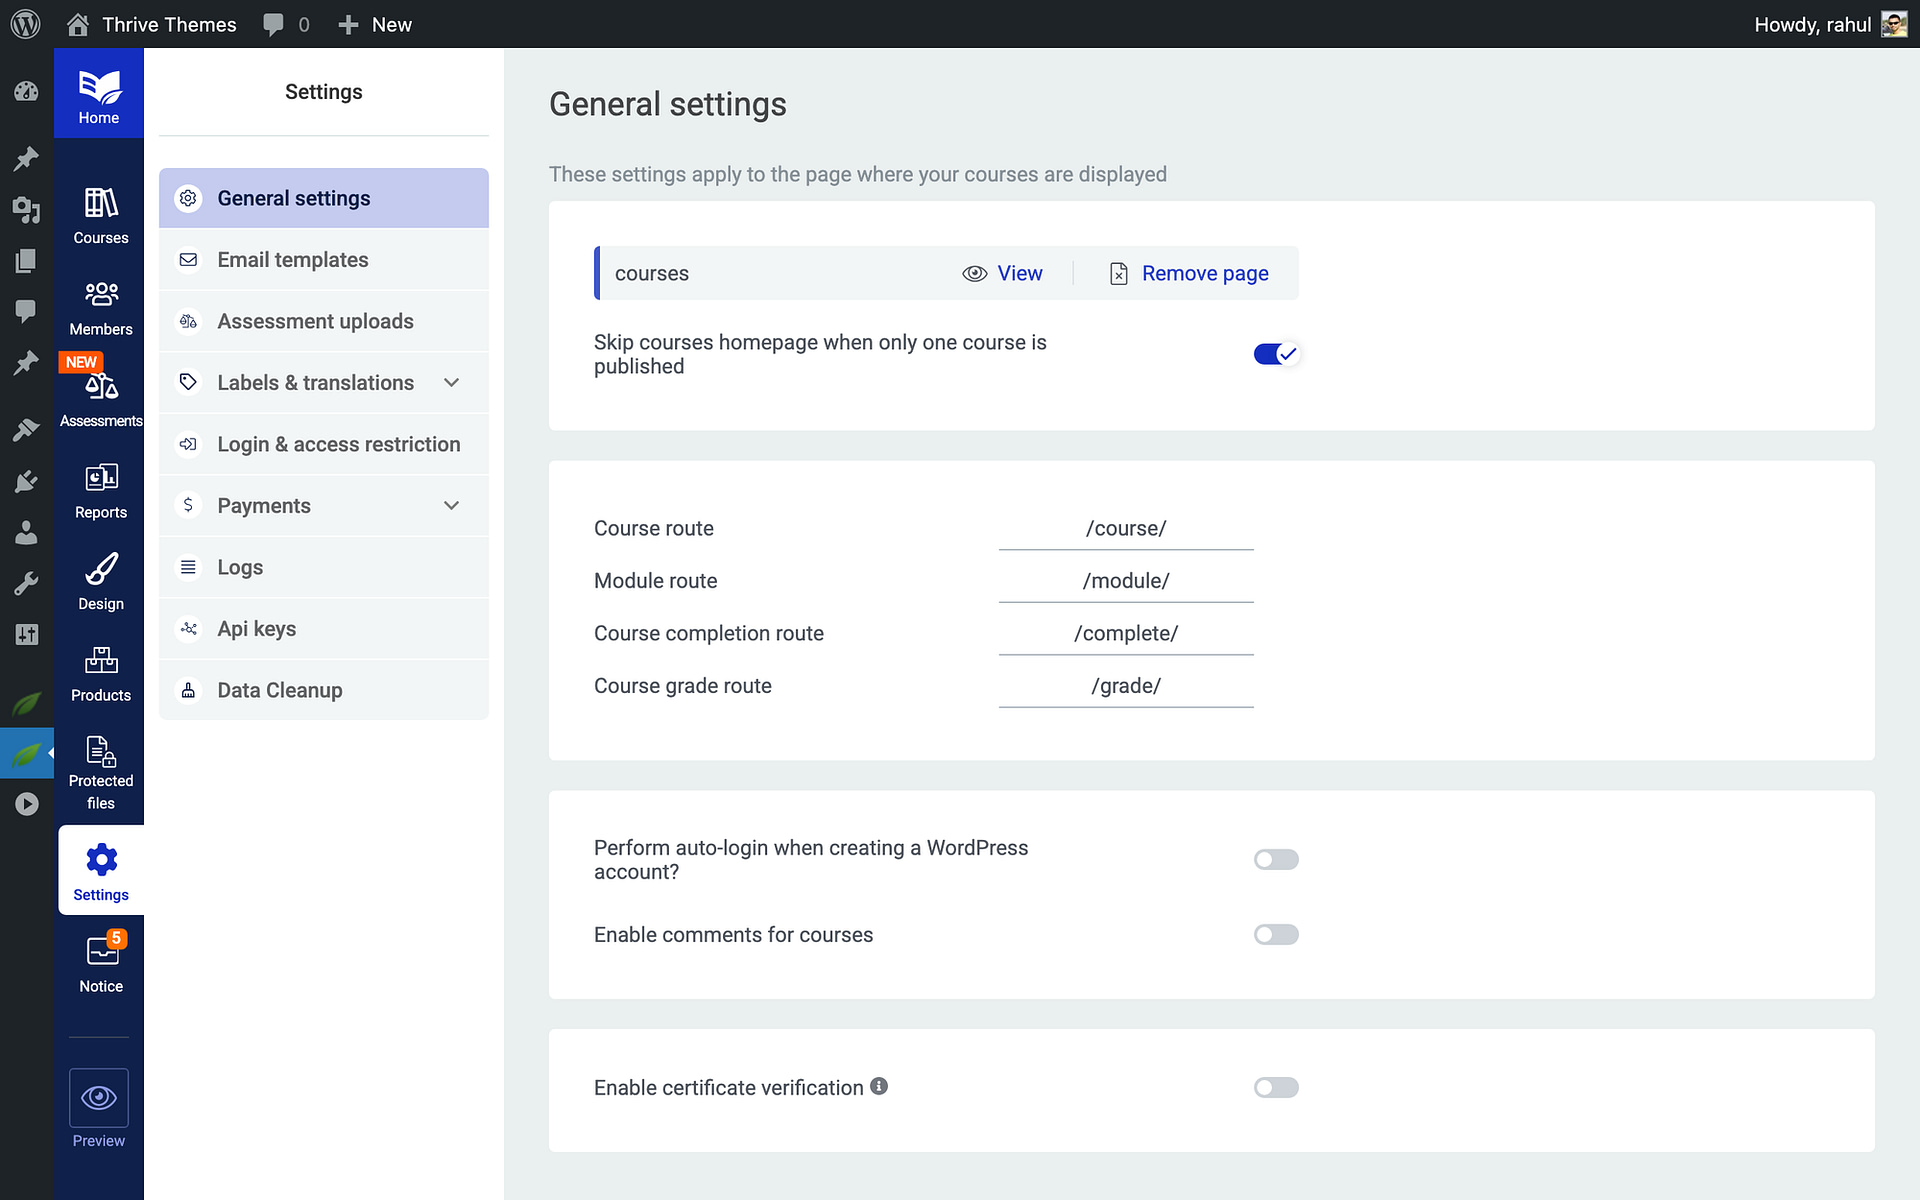View the Reports section
1920x1200 pixels.
[x=100, y=488]
